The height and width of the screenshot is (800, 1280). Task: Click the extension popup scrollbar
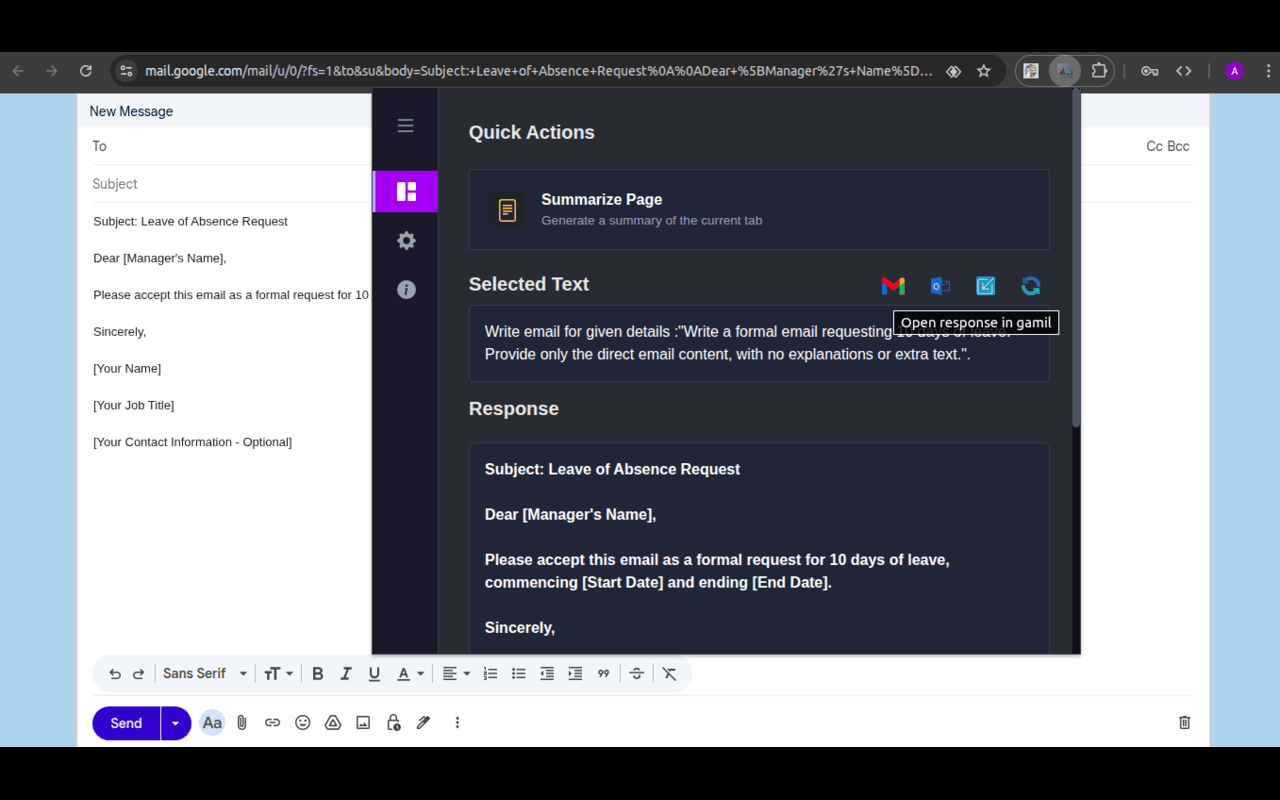coord(1076,260)
